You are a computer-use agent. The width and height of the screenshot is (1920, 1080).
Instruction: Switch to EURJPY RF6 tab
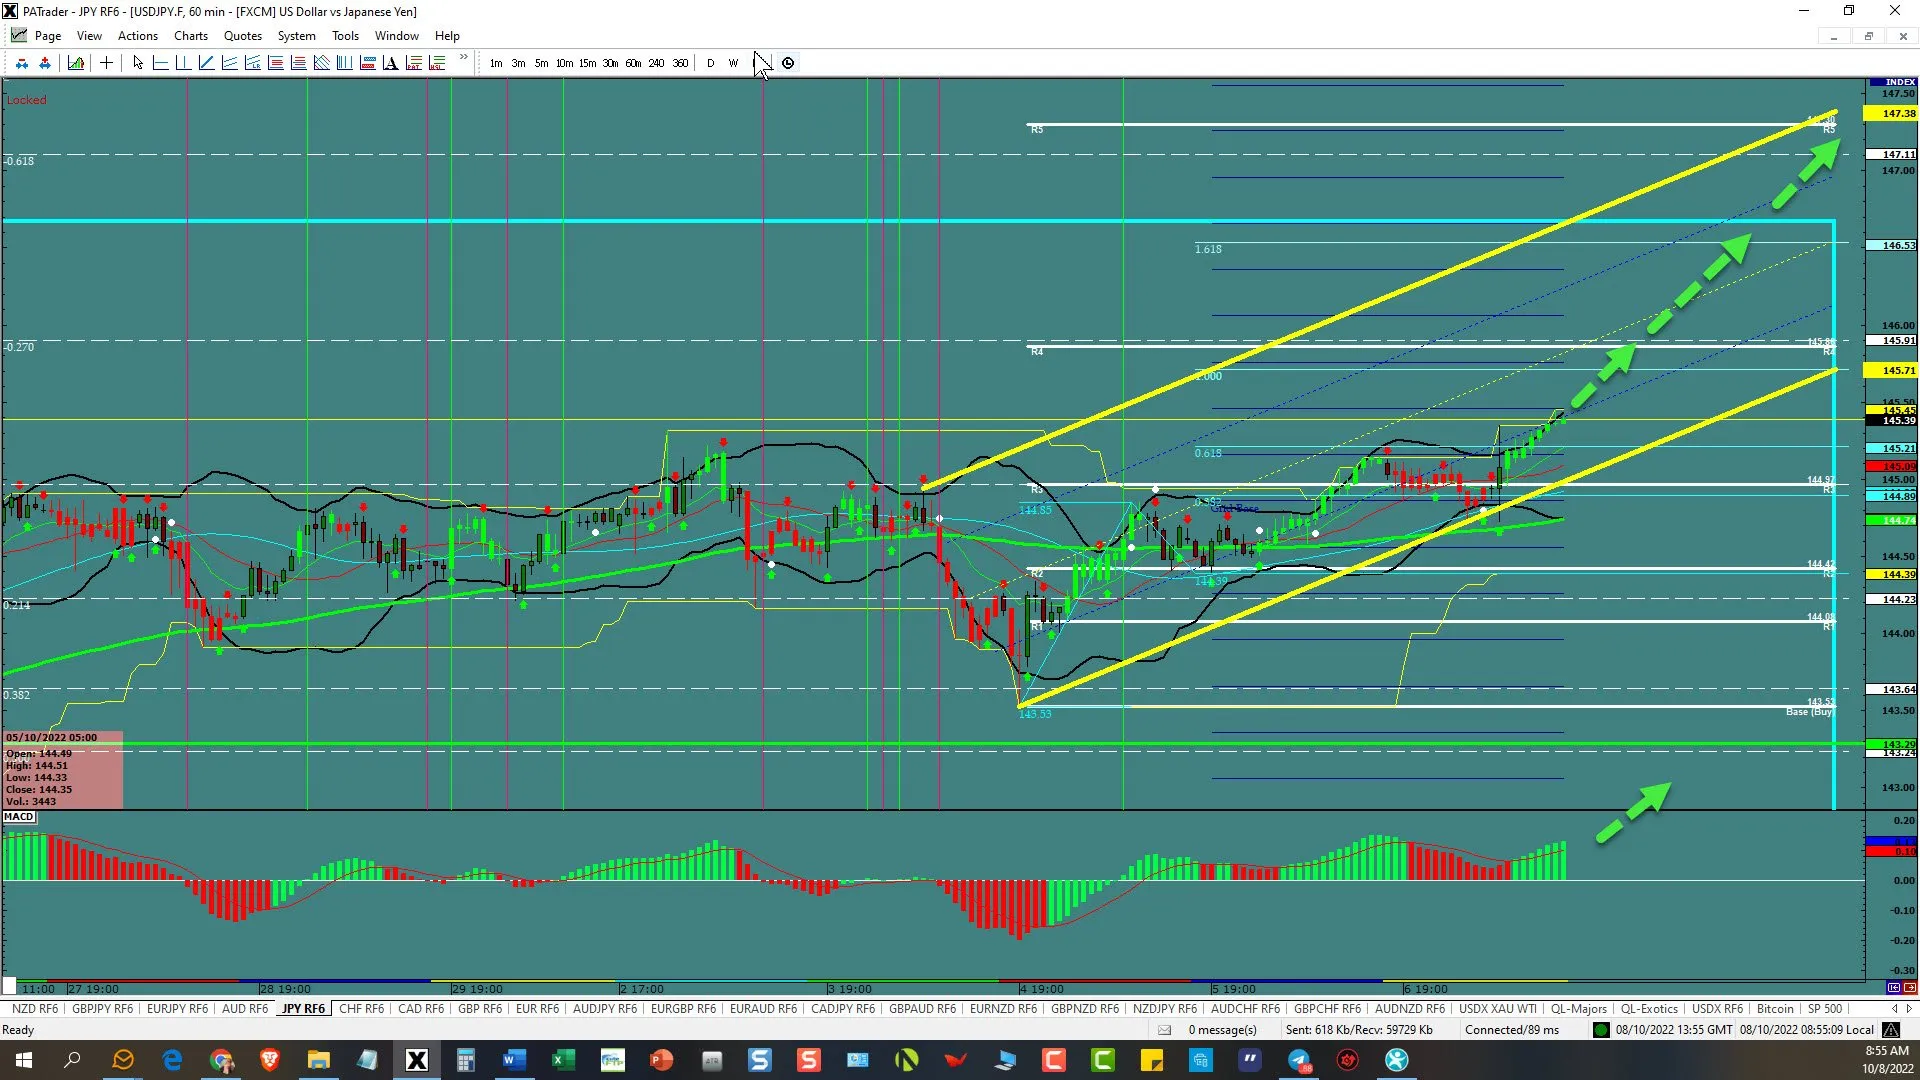(177, 1009)
